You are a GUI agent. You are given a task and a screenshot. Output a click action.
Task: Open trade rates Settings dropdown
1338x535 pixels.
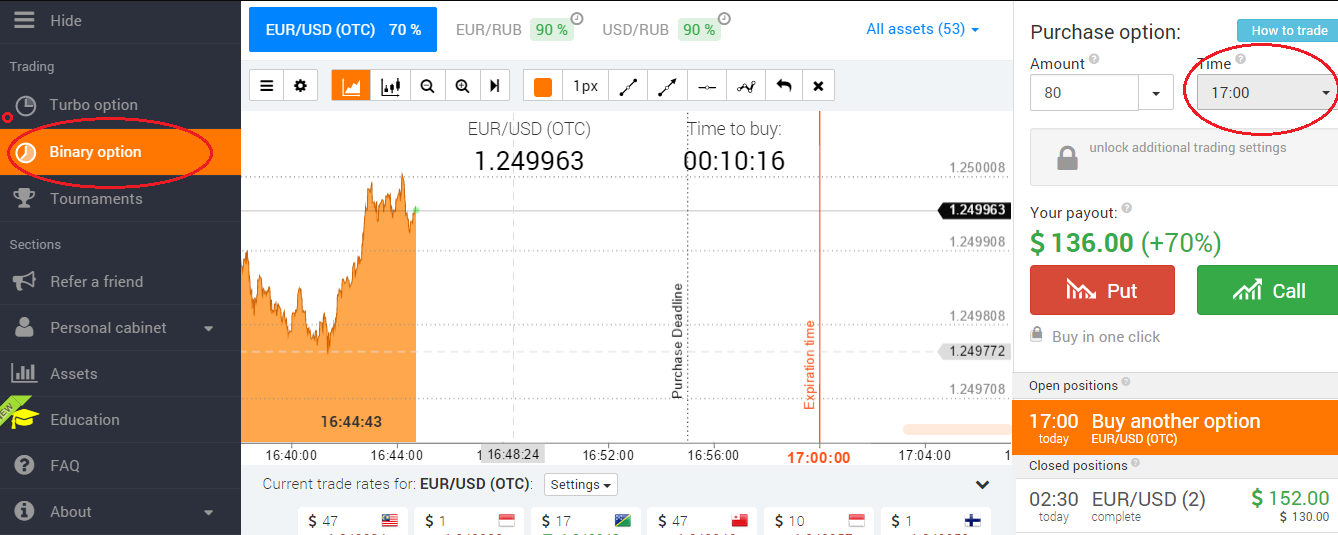[x=581, y=485]
